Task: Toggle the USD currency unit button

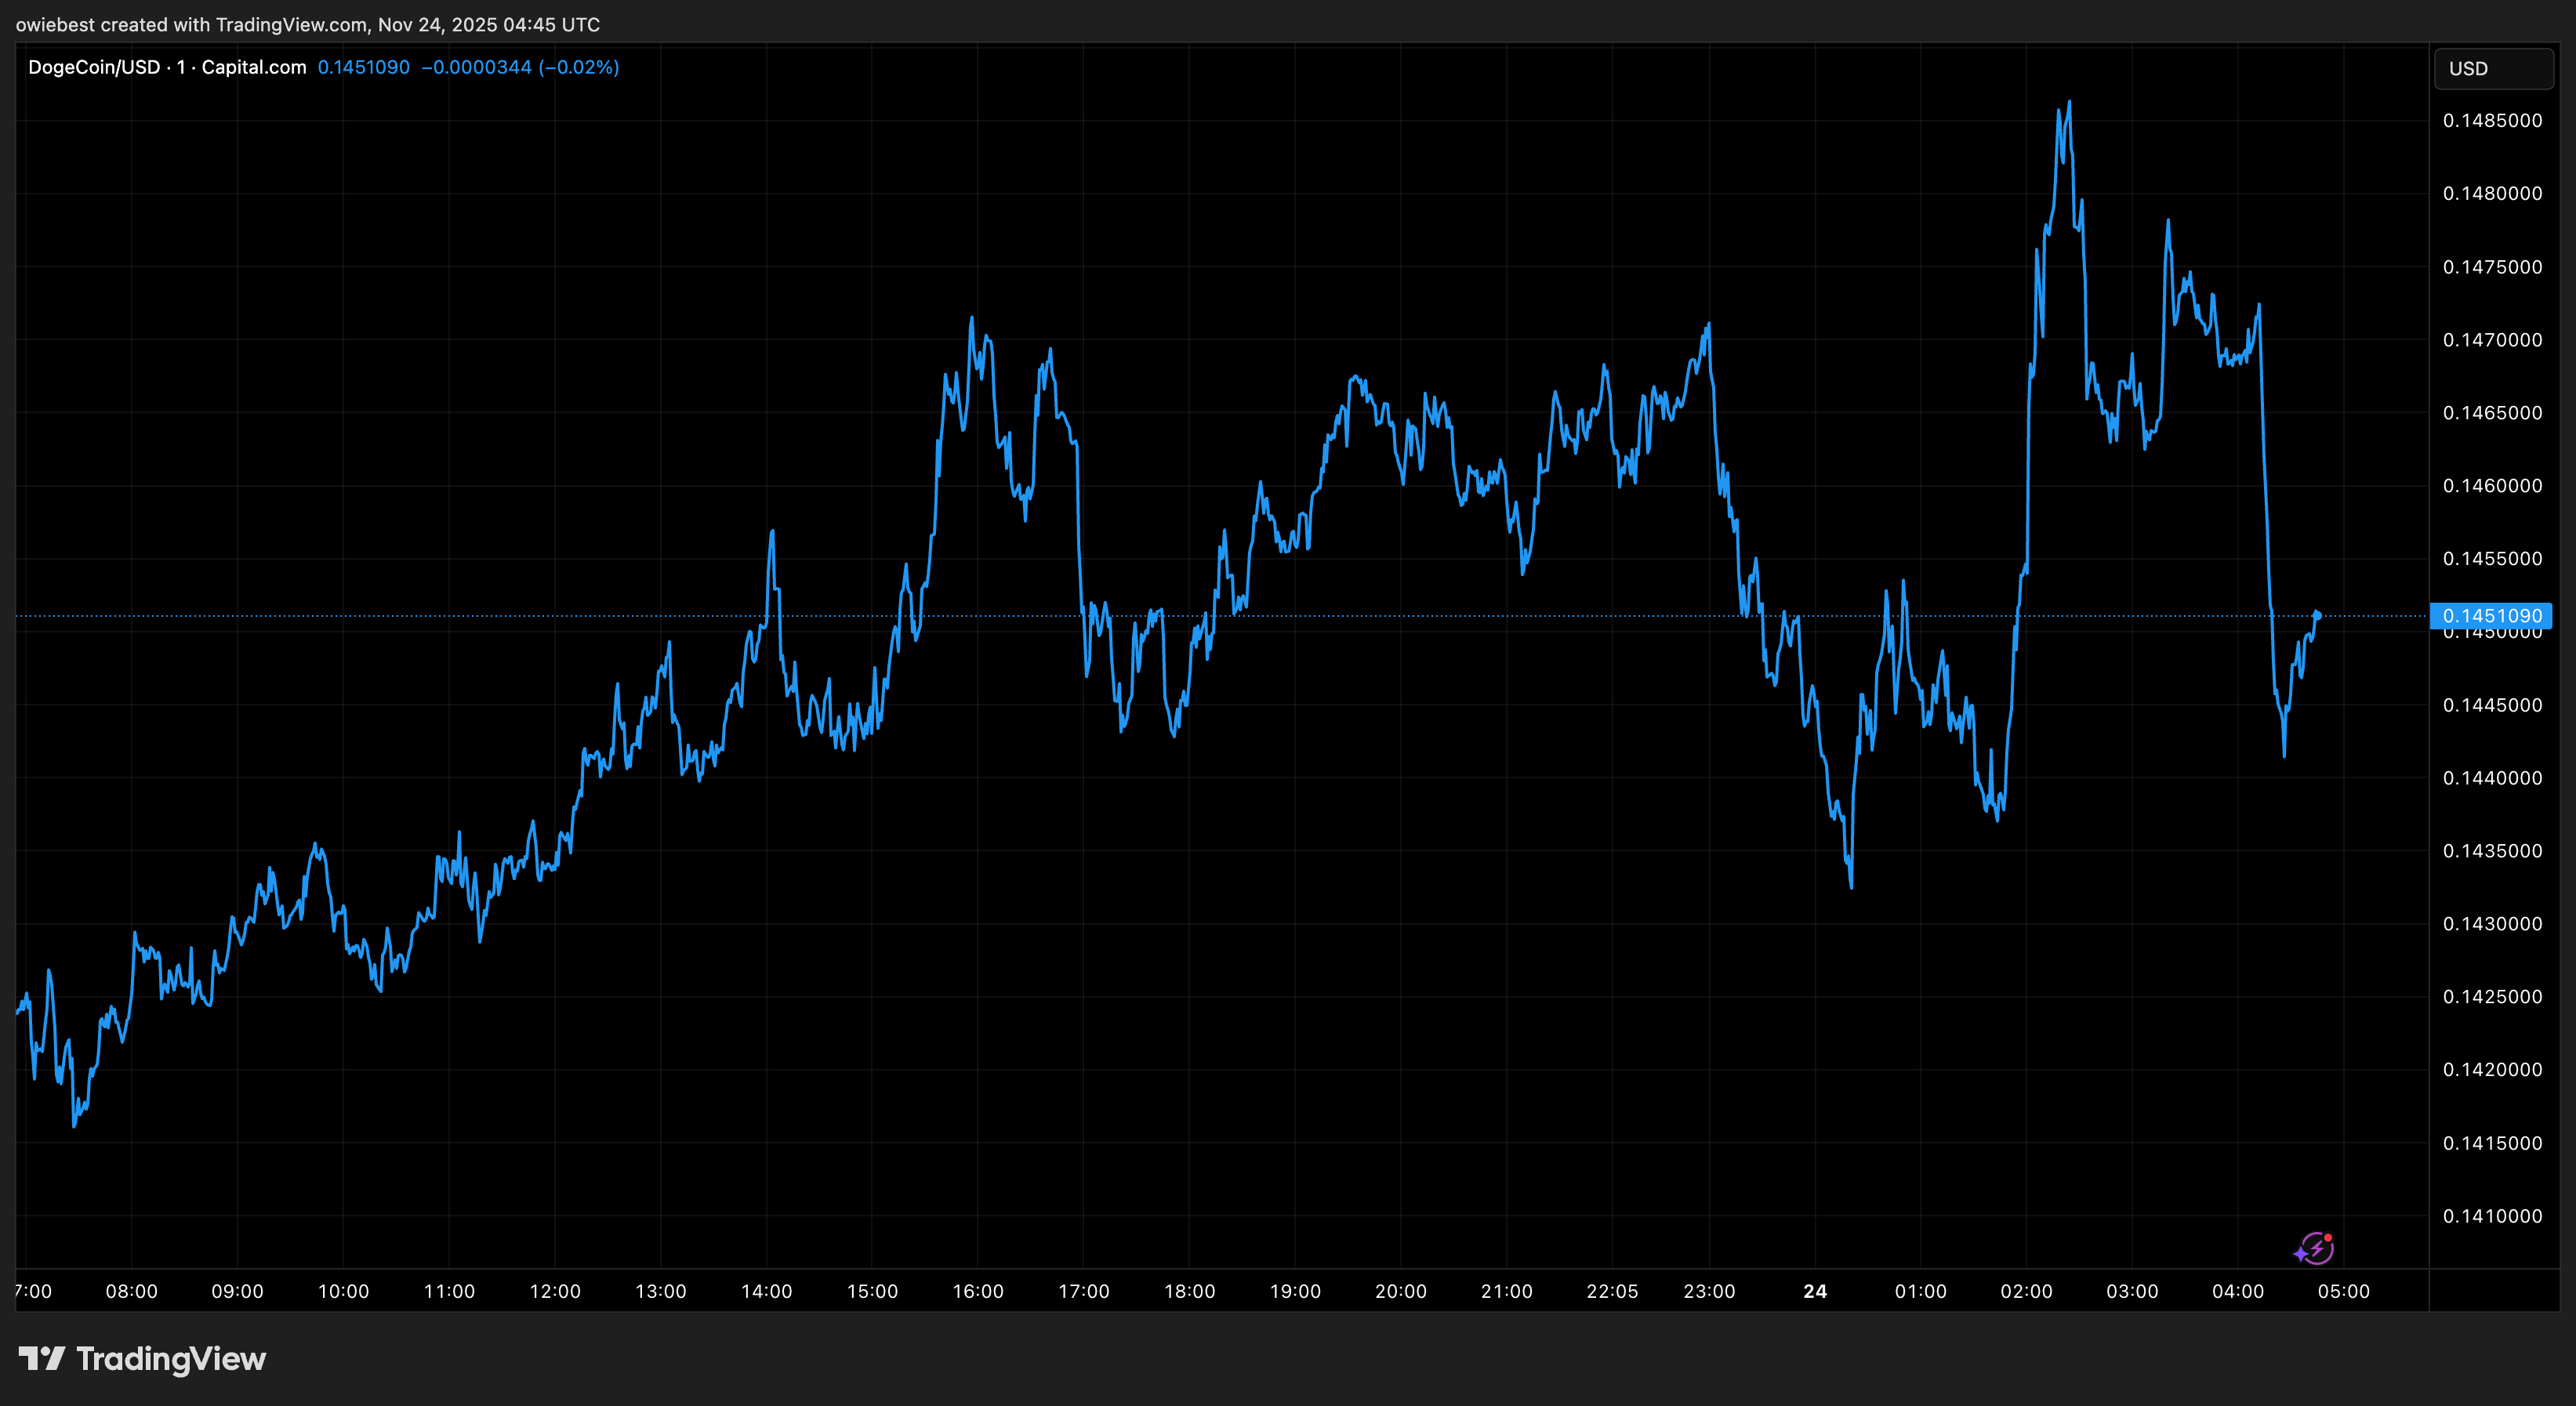Action: pos(2492,68)
